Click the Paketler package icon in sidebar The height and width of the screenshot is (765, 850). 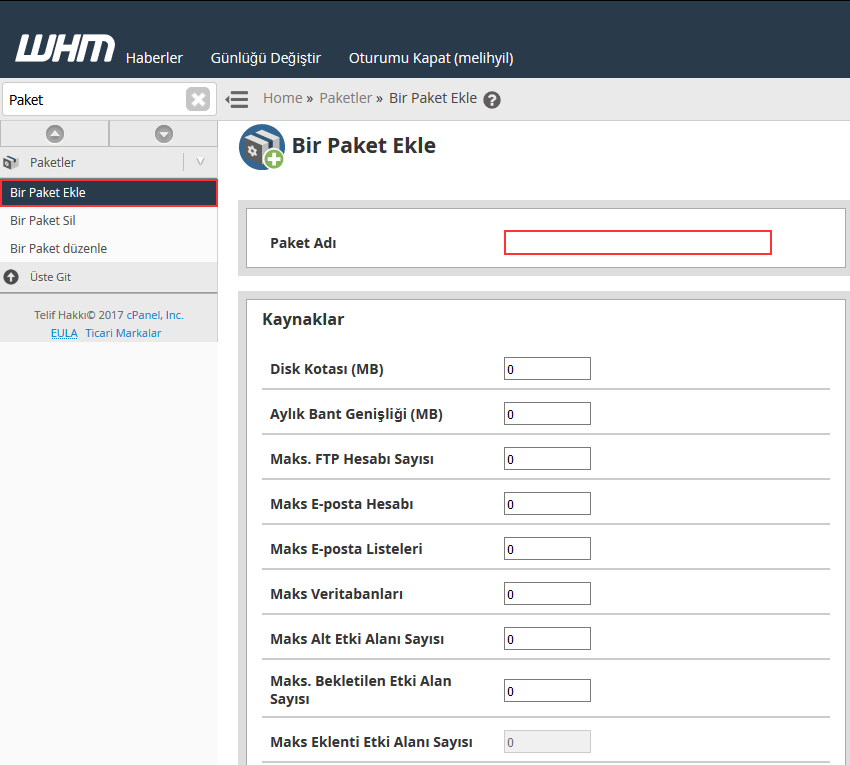(x=11, y=162)
